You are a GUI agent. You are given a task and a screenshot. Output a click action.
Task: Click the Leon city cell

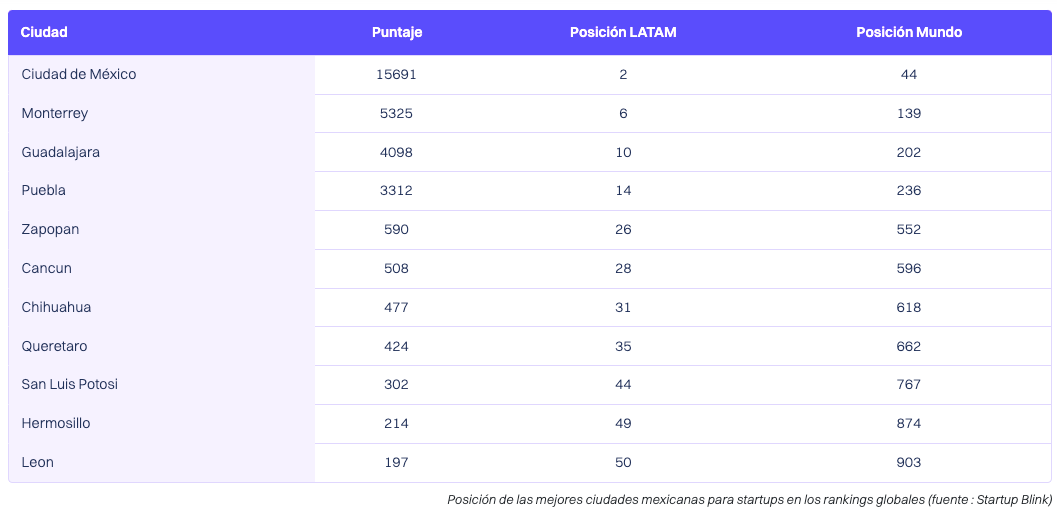38,462
